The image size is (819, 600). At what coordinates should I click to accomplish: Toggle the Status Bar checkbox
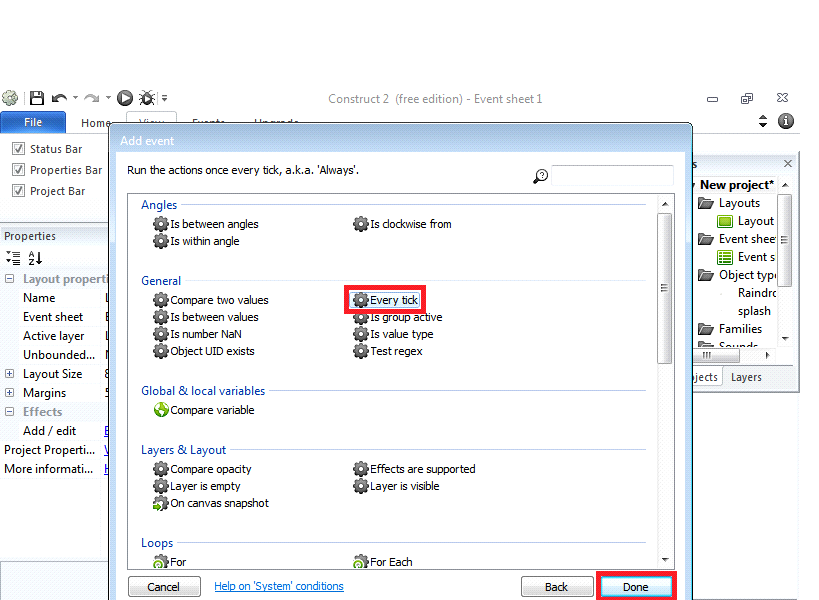[18, 149]
